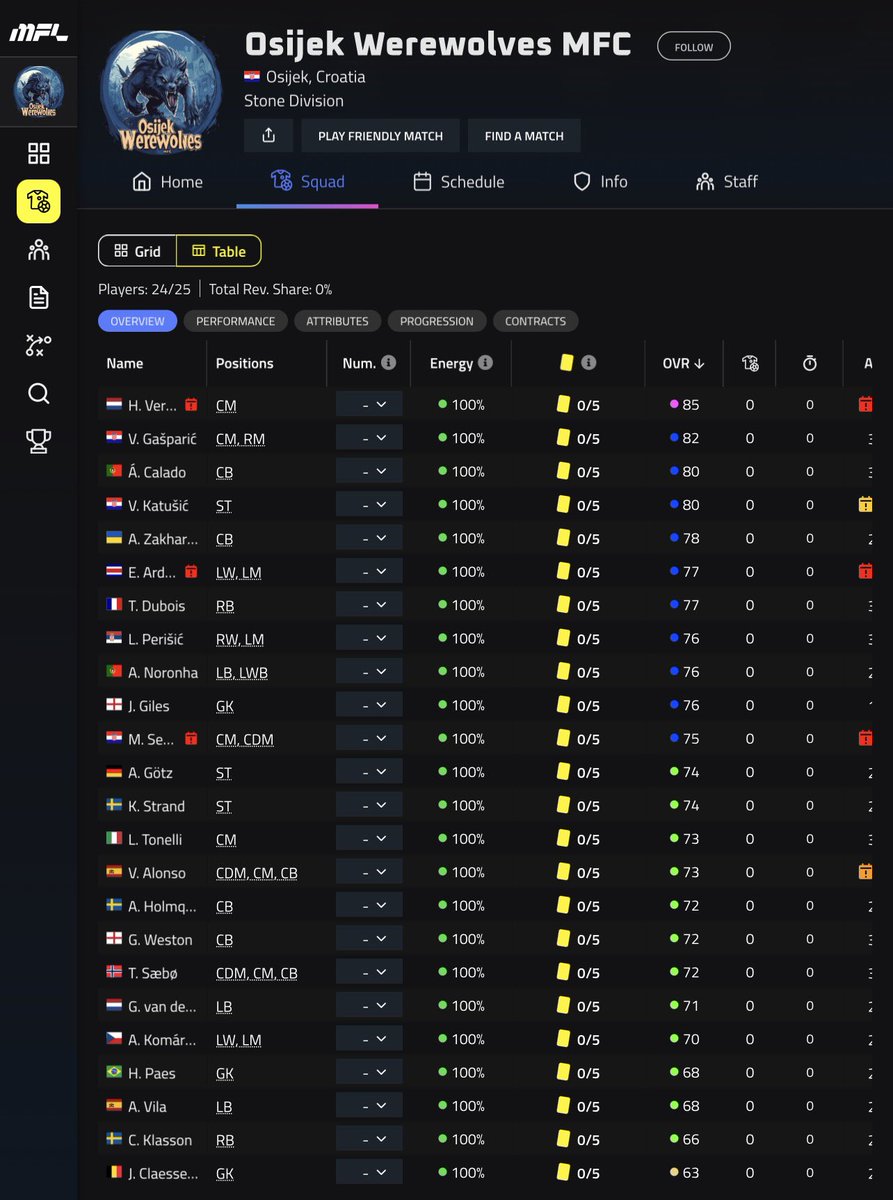This screenshot has height=1200, width=893.
Task: Click player name L. Perišić
Action: click(x=156, y=639)
